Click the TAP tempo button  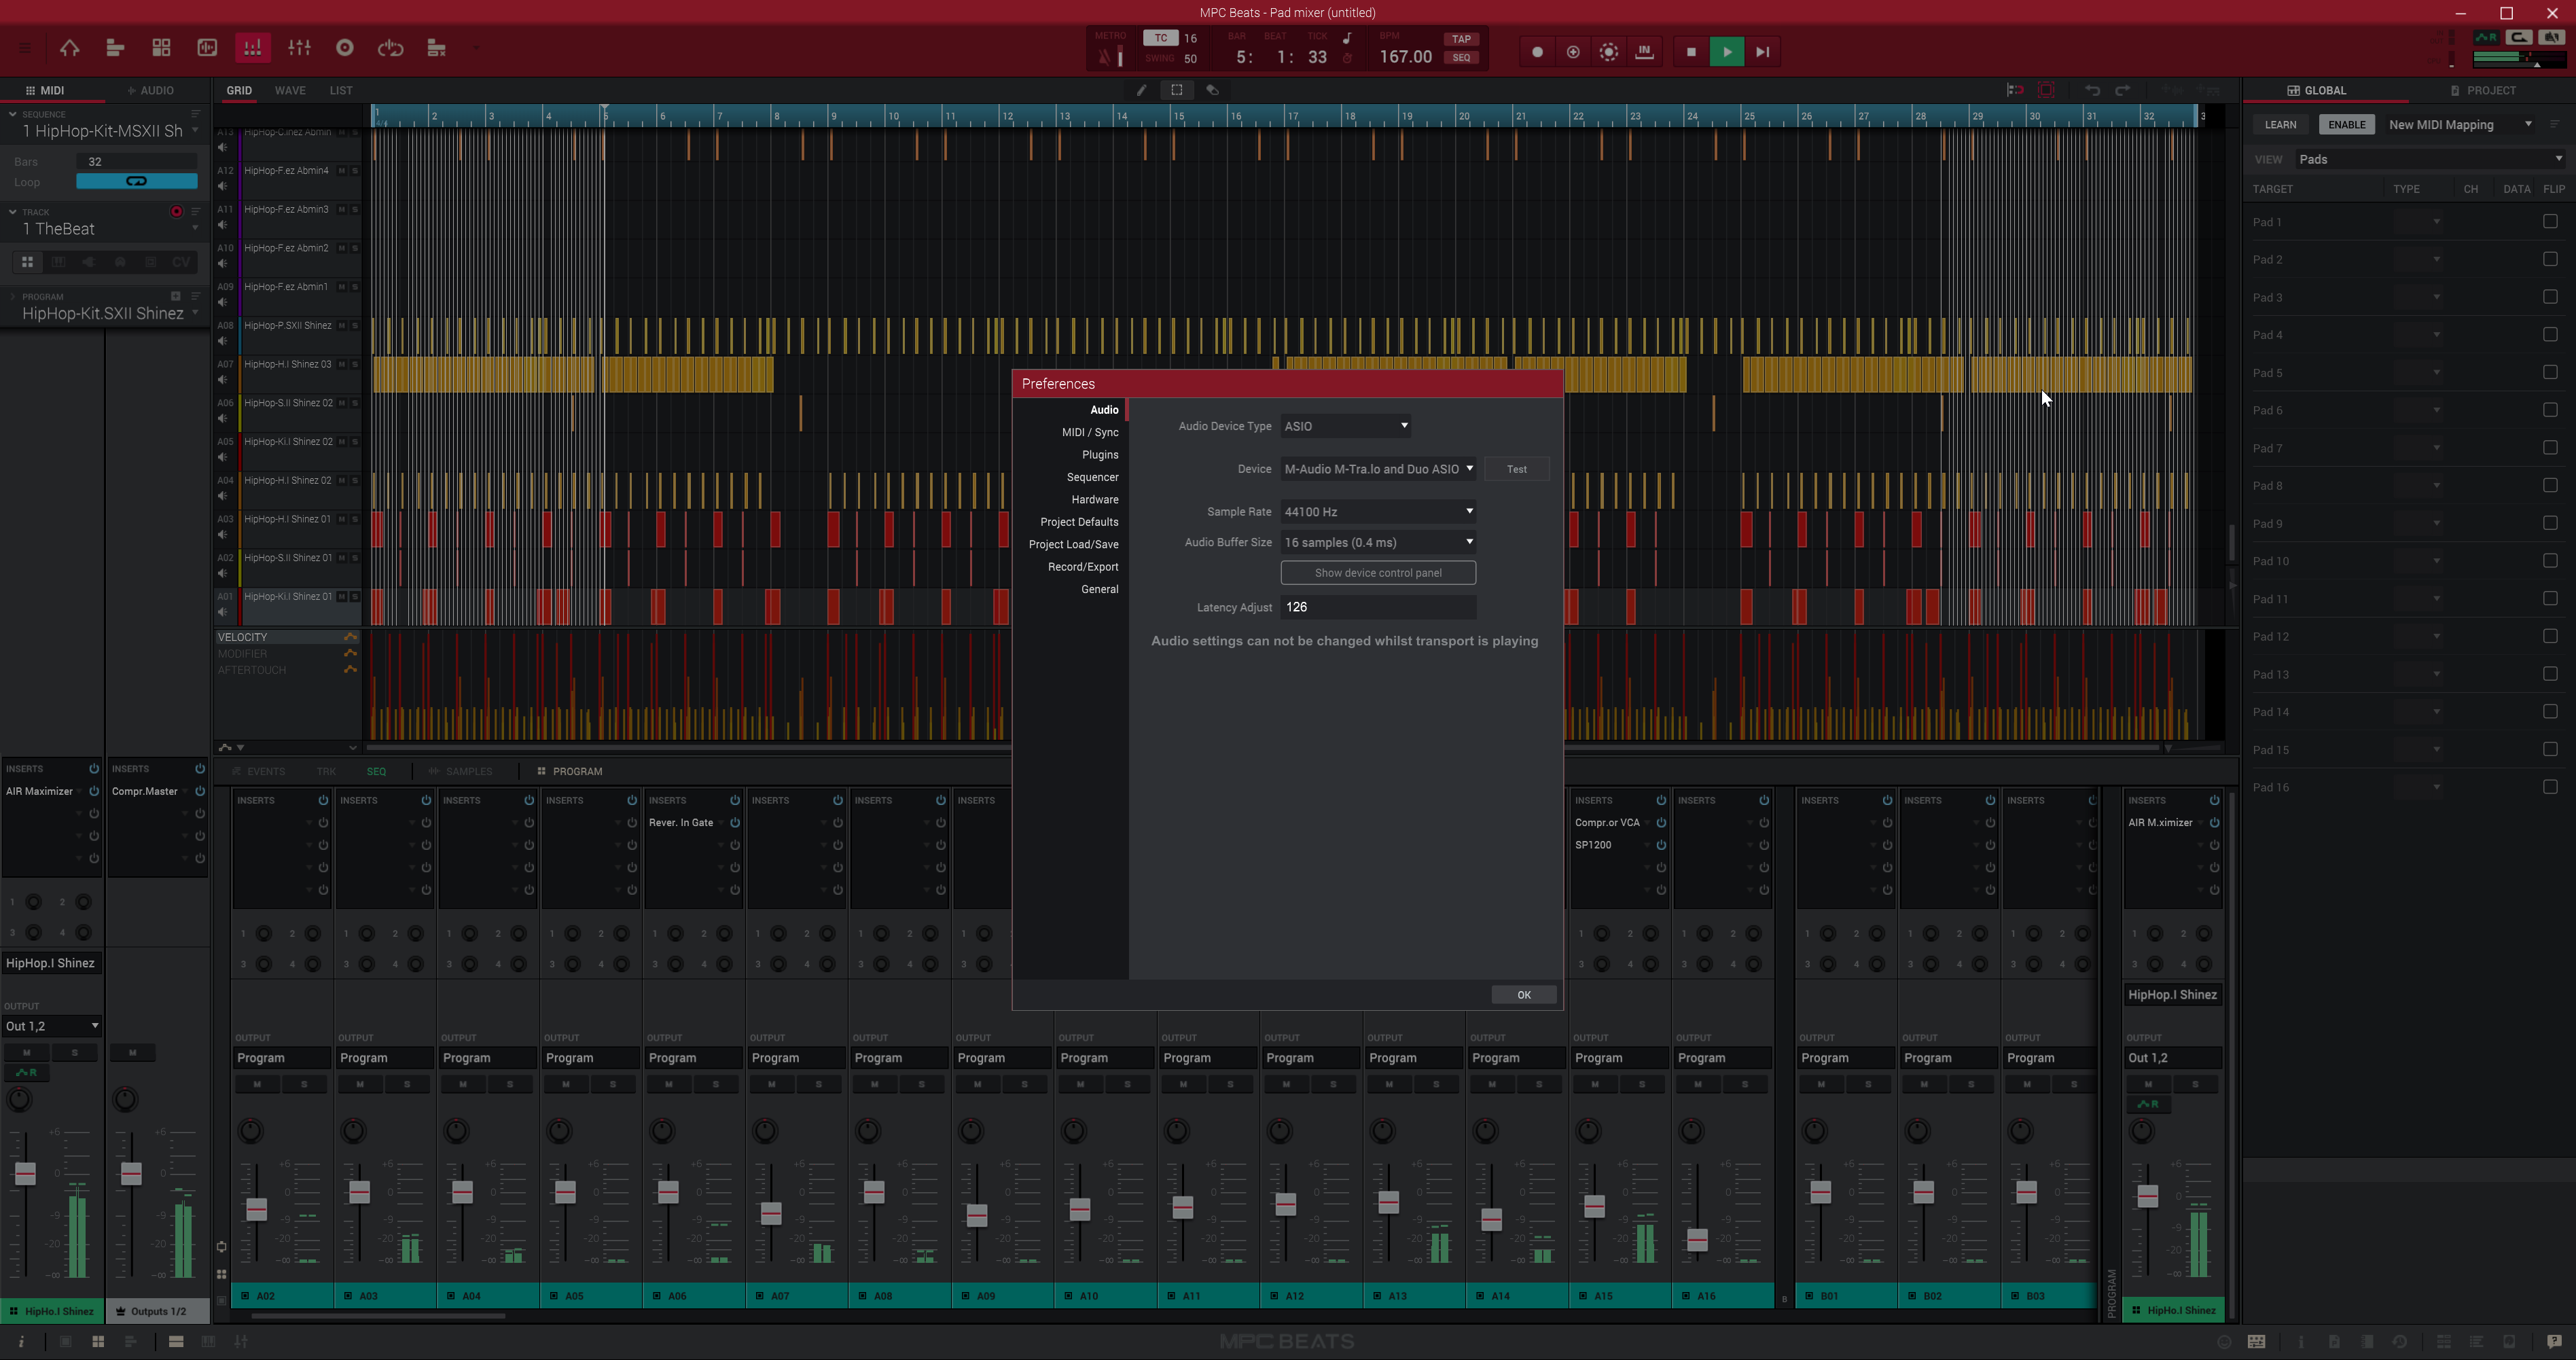pyautogui.click(x=1461, y=39)
